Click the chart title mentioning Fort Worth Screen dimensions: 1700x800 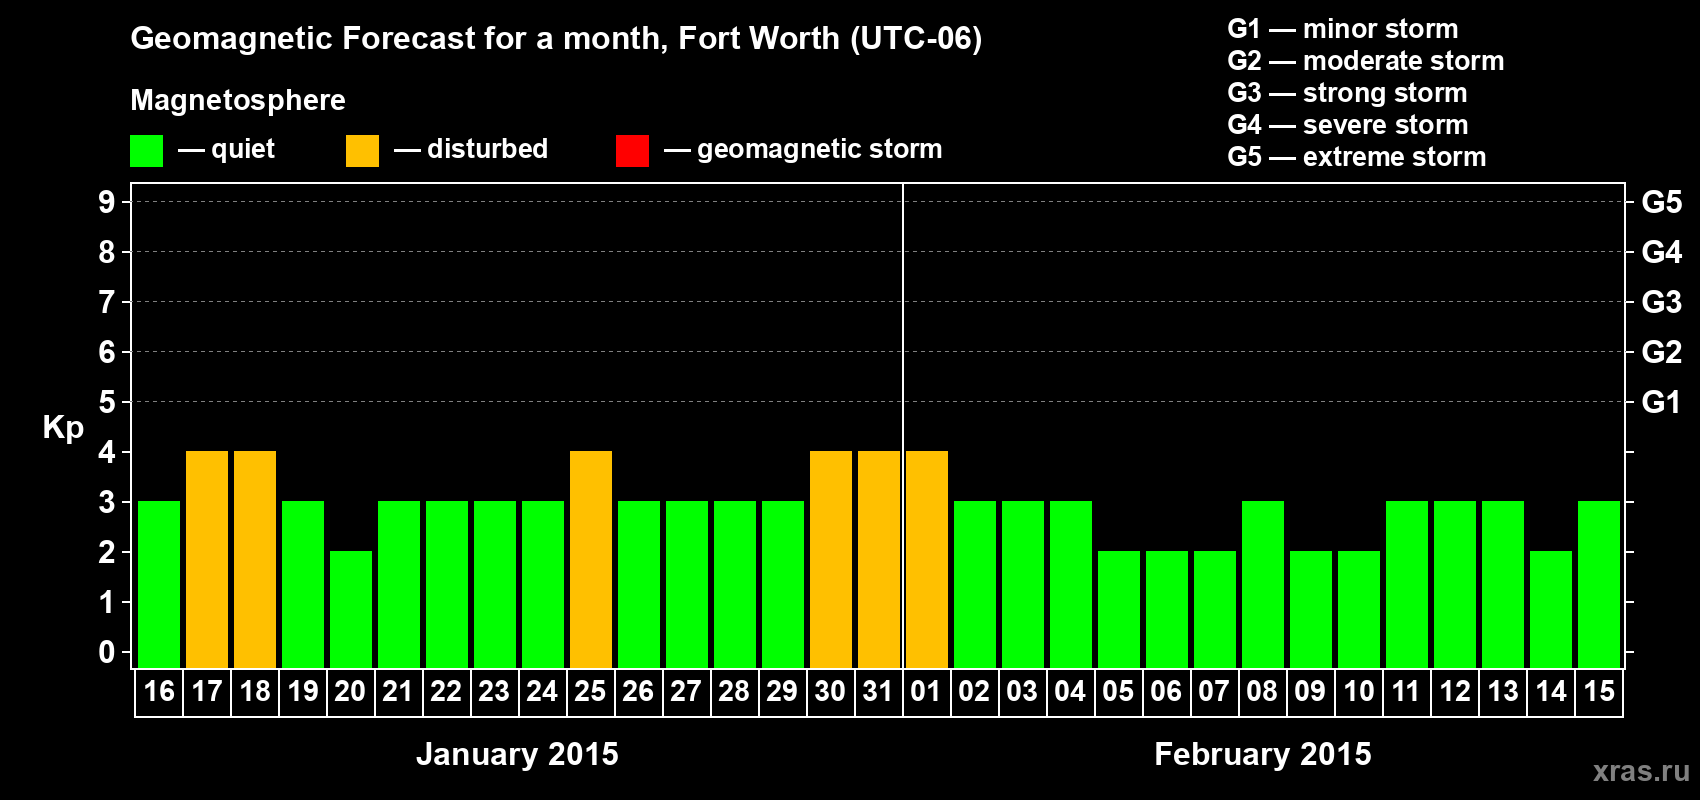556,39
